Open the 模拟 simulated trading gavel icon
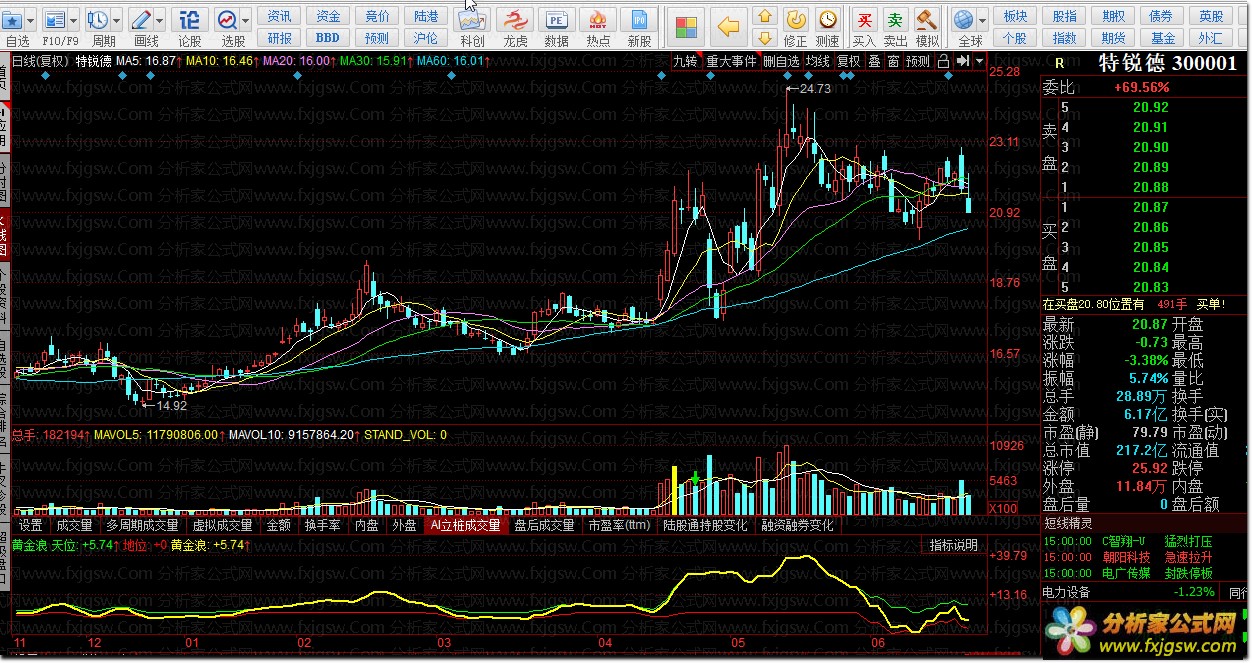Viewport: 1253px width, 663px height. pos(928,20)
